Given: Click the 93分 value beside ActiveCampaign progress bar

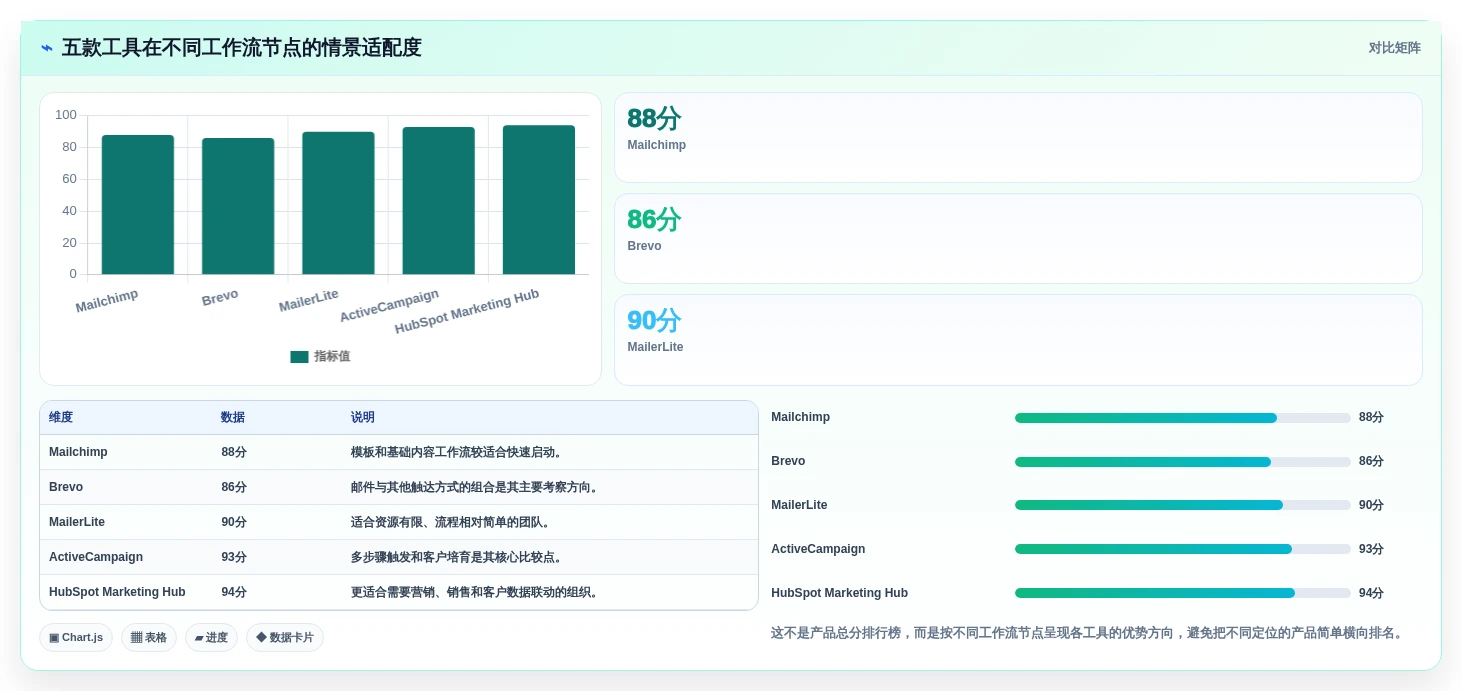Looking at the screenshot, I should (1371, 549).
